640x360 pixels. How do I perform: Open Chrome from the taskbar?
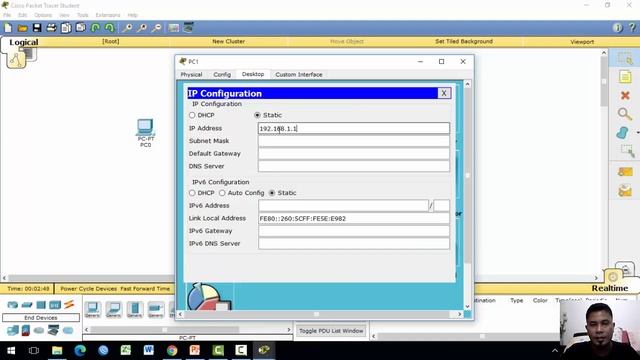pyautogui.click(x=172, y=350)
